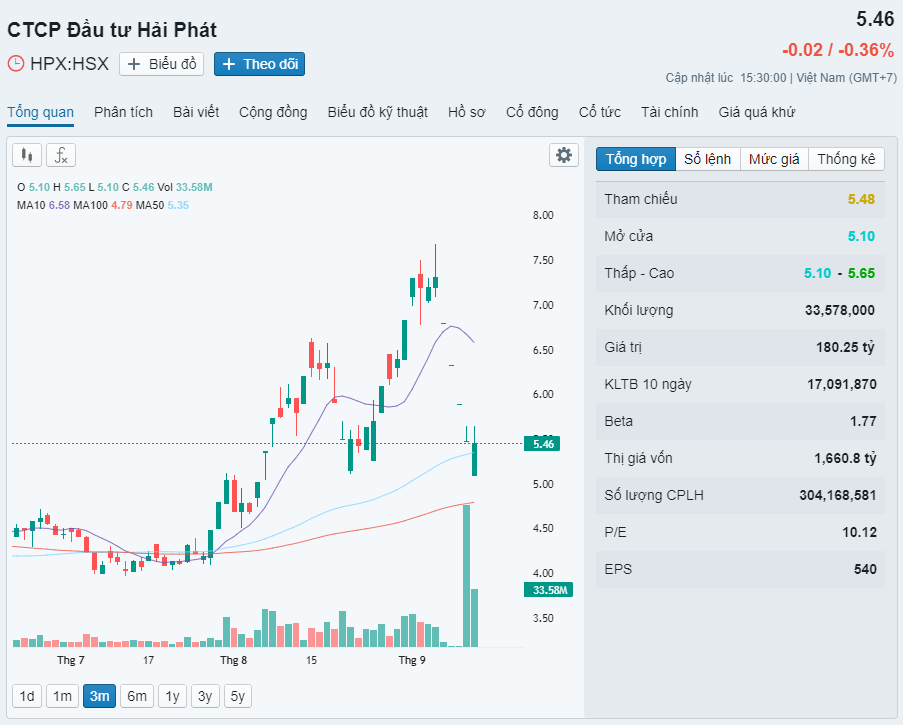The image size is (903, 725).
Task: Switch to Tổng quan tab
Action: coord(40,112)
